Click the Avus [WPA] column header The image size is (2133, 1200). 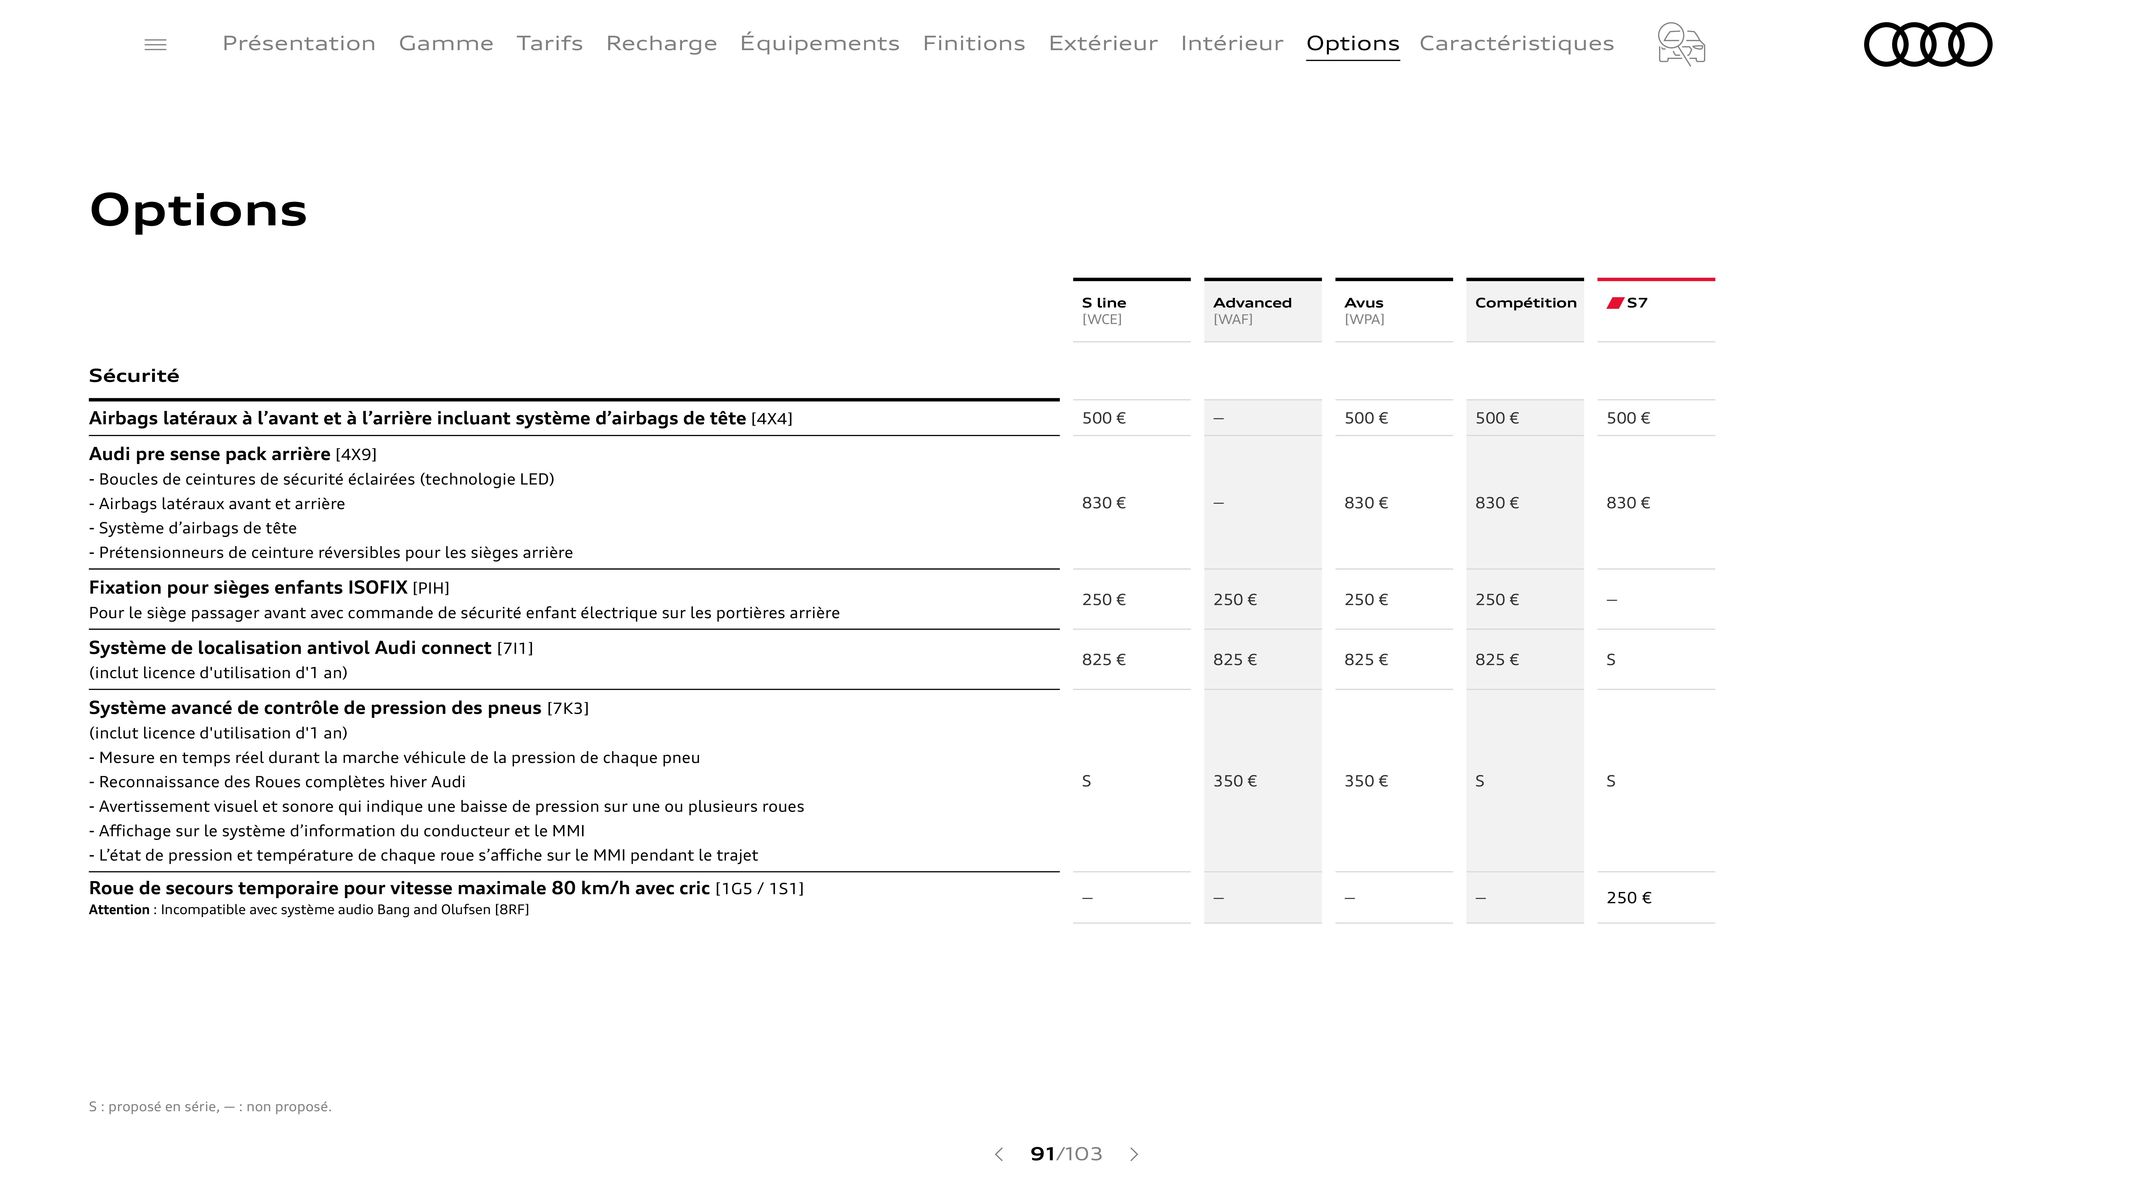coord(1394,310)
